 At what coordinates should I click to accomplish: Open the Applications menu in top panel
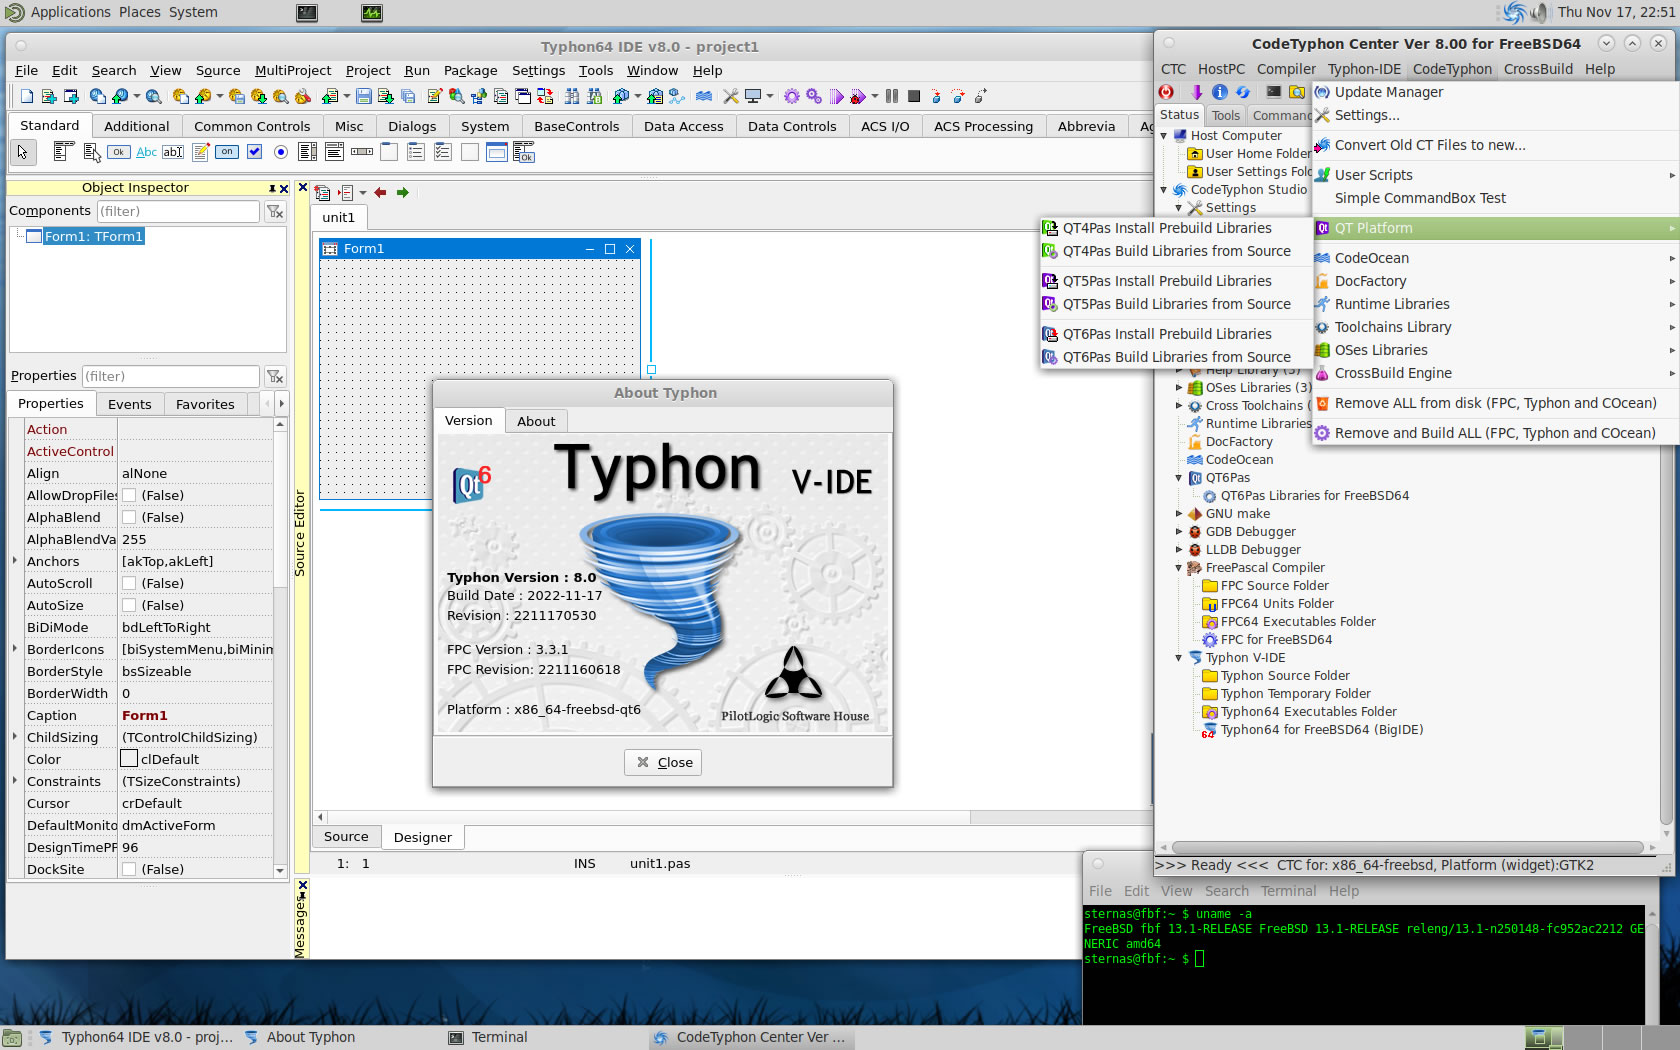click(x=70, y=12)
